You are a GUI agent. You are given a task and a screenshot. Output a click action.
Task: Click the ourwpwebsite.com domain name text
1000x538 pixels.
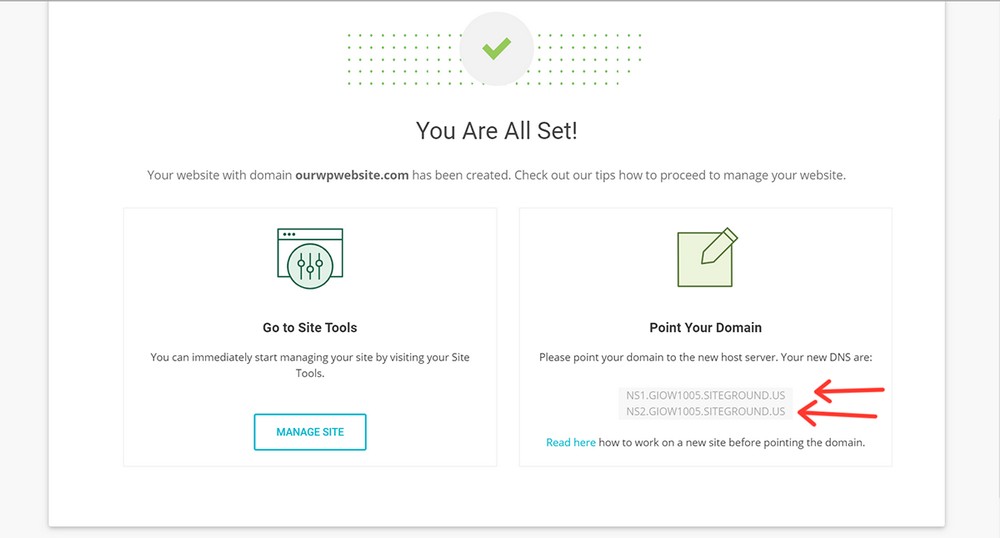click(352, 175)
